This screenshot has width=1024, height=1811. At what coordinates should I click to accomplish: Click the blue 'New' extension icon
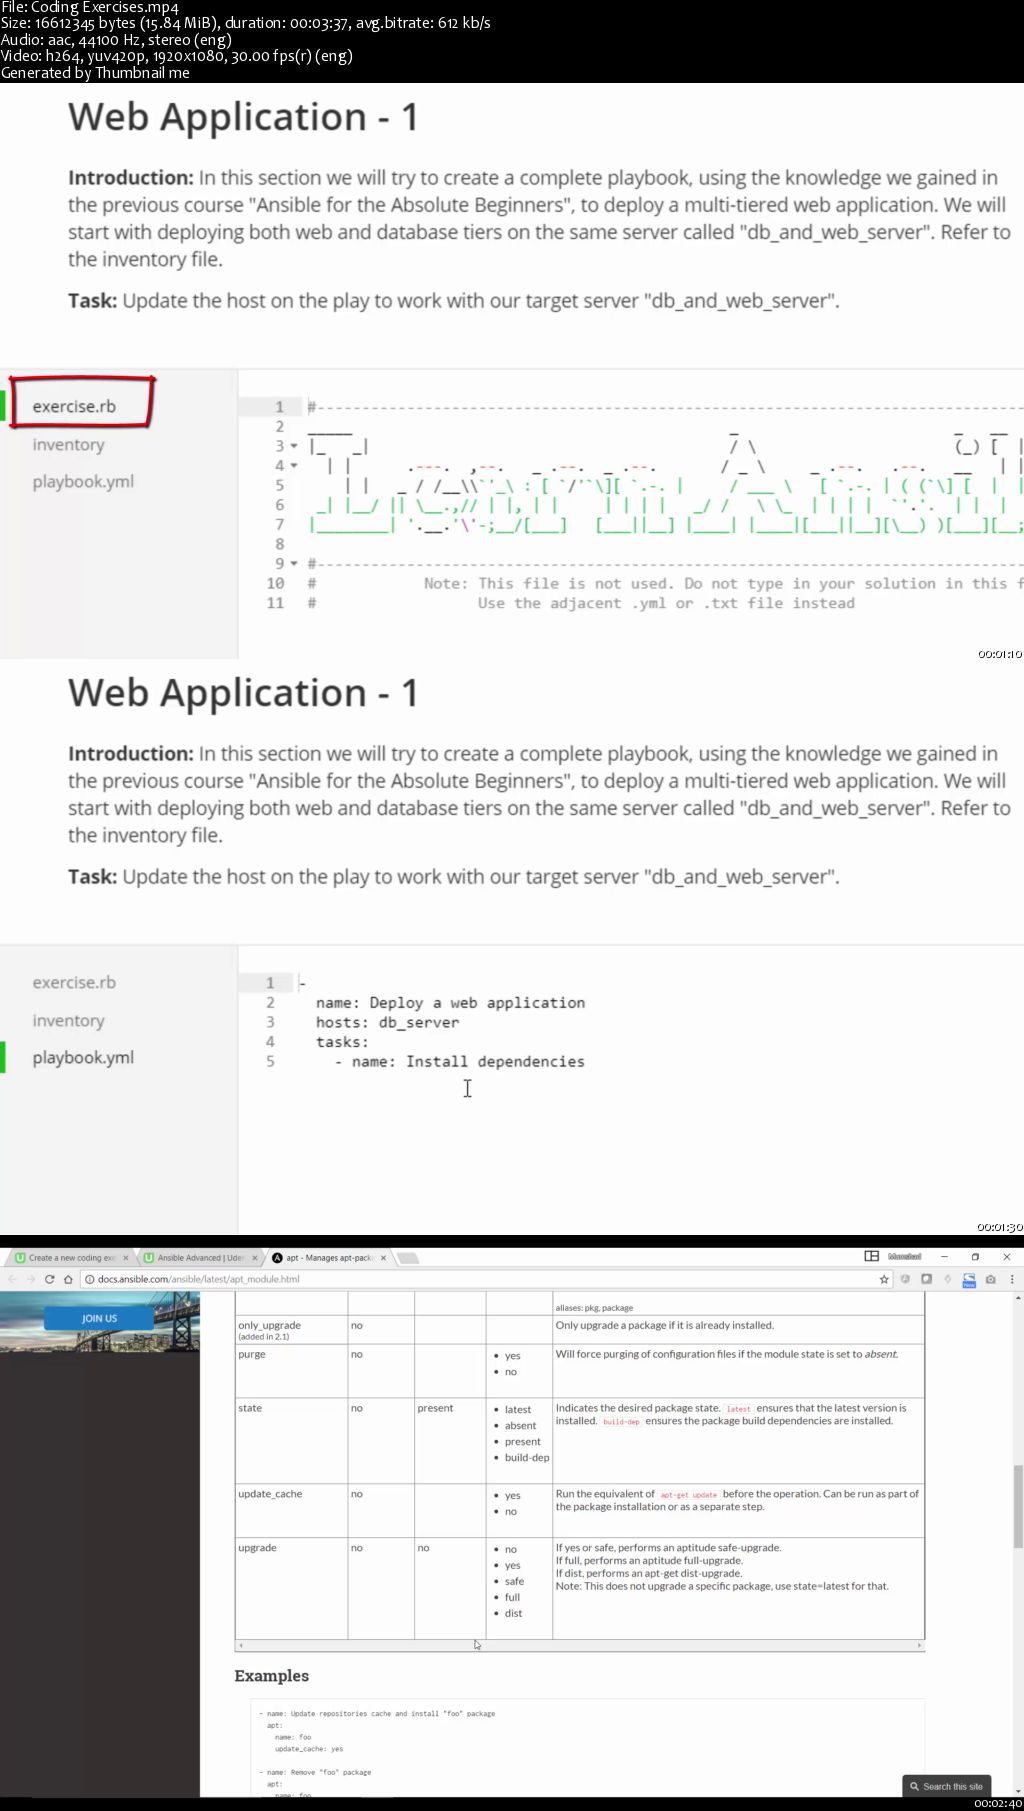tap(969, 1280)
